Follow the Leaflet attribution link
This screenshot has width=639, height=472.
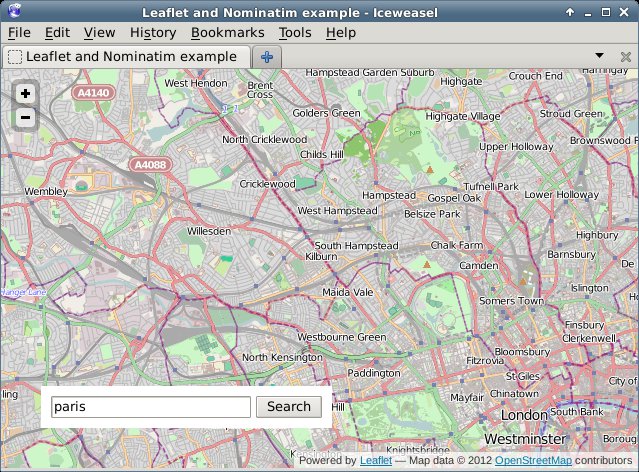point(375,461)
